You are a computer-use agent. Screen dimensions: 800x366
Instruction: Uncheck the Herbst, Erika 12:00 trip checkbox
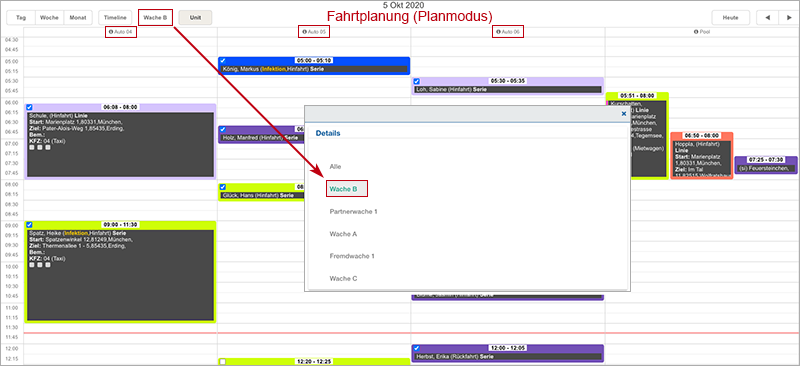coord(417,348)
